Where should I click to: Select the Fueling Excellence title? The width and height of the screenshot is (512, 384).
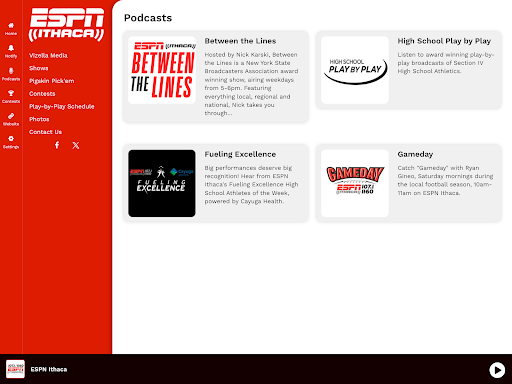click(240, 154)
